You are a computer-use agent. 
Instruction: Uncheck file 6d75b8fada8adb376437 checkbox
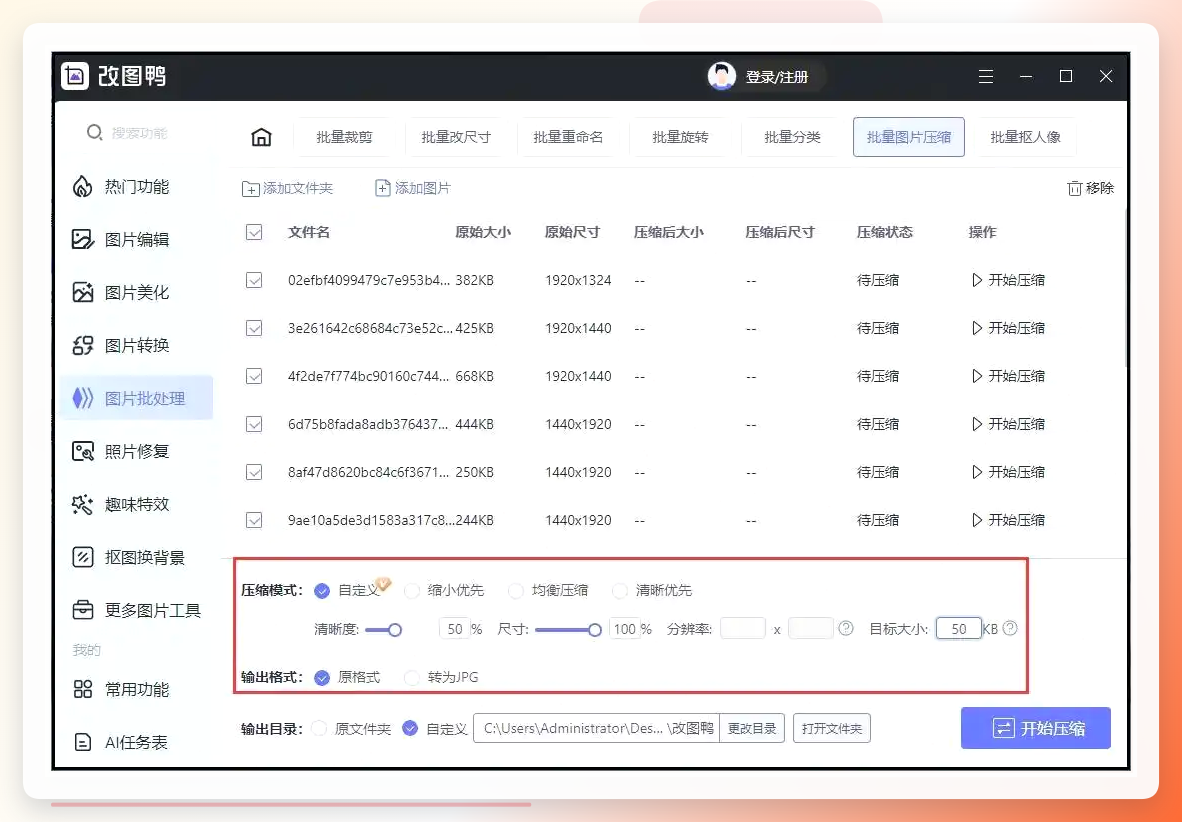pyautogui.click(x=254, y=424)
